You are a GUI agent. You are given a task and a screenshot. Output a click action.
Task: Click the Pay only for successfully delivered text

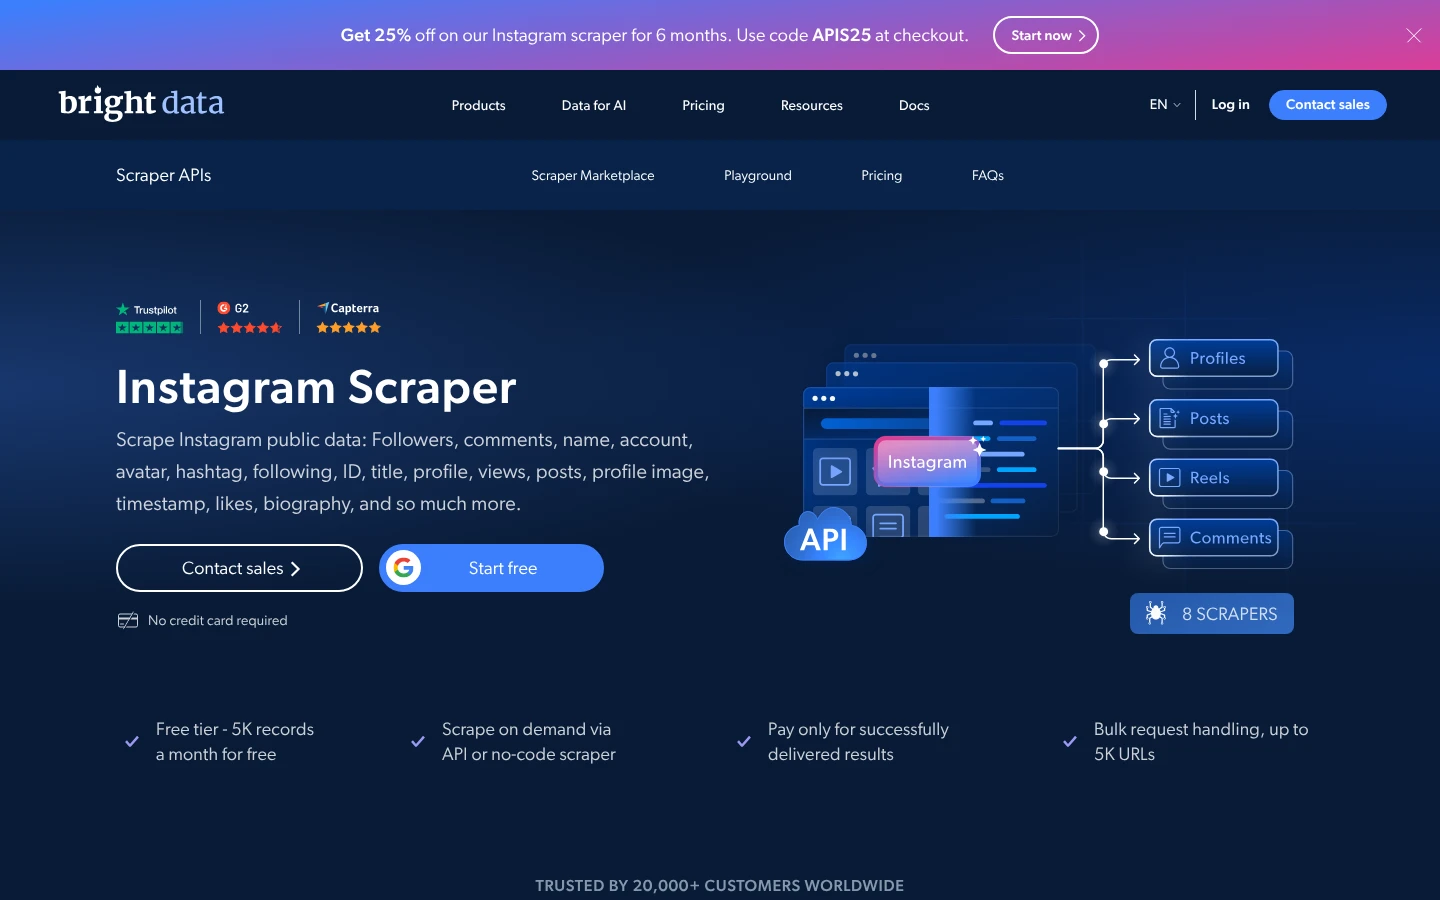coord(858,742)
